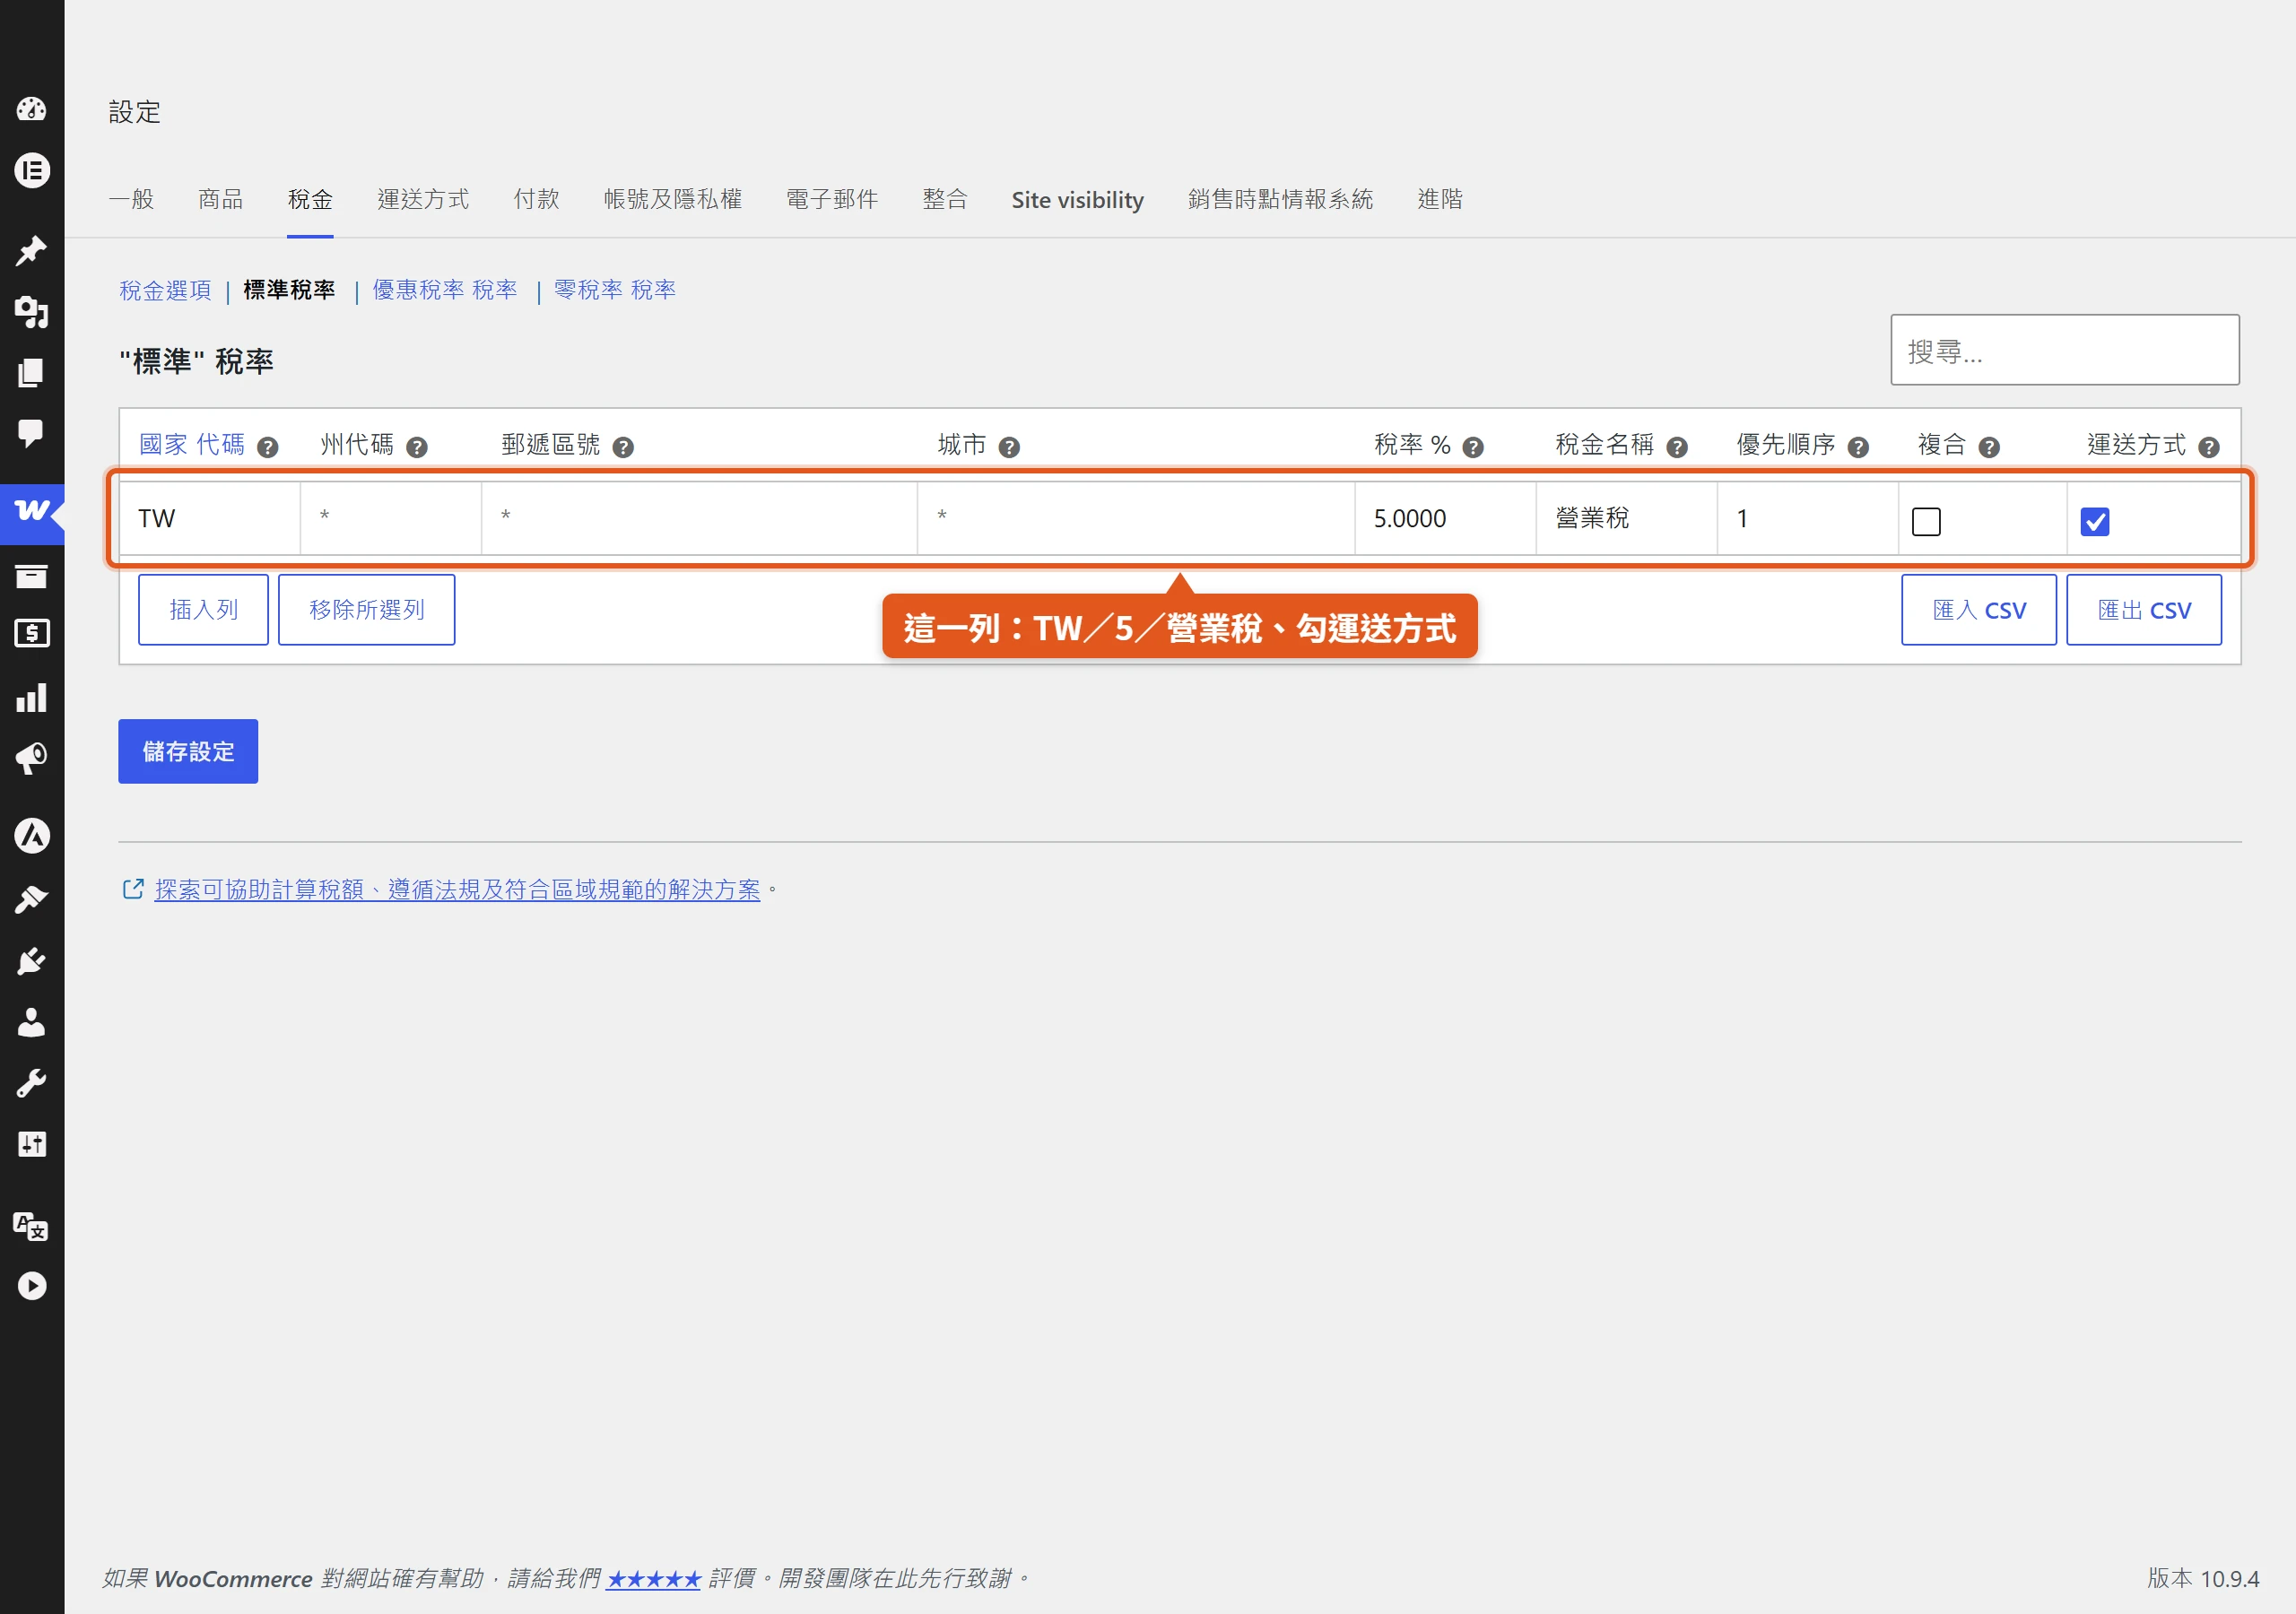Click the five-star rating link in footer

653,1578
